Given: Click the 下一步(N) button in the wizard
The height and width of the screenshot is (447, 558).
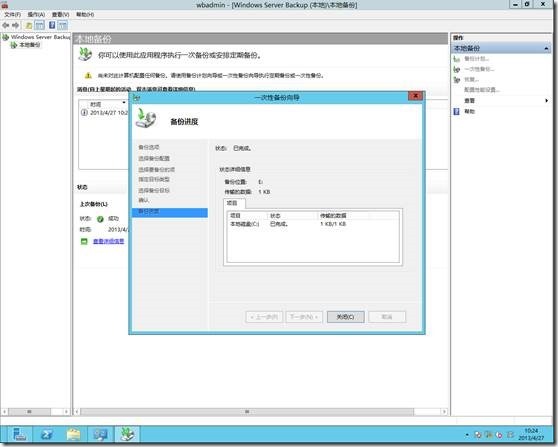Looking at the screenshot, I should click(x=304, y=317).
